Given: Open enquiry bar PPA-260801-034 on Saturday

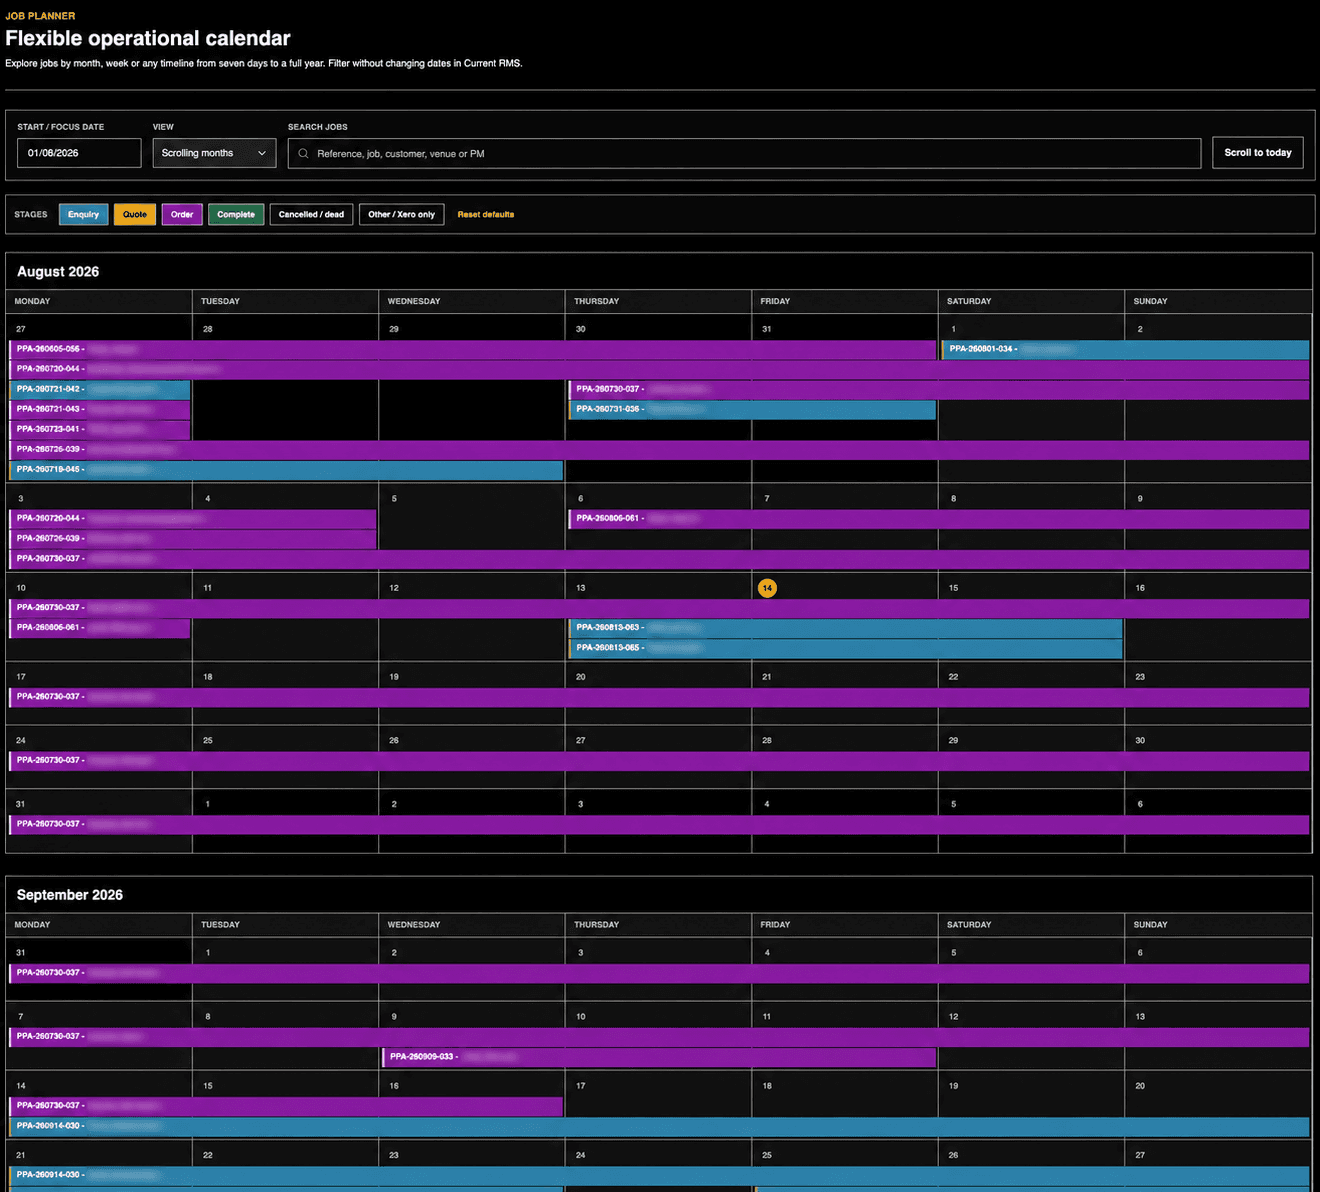Looking at the screenshot, I should point(1125,349).
